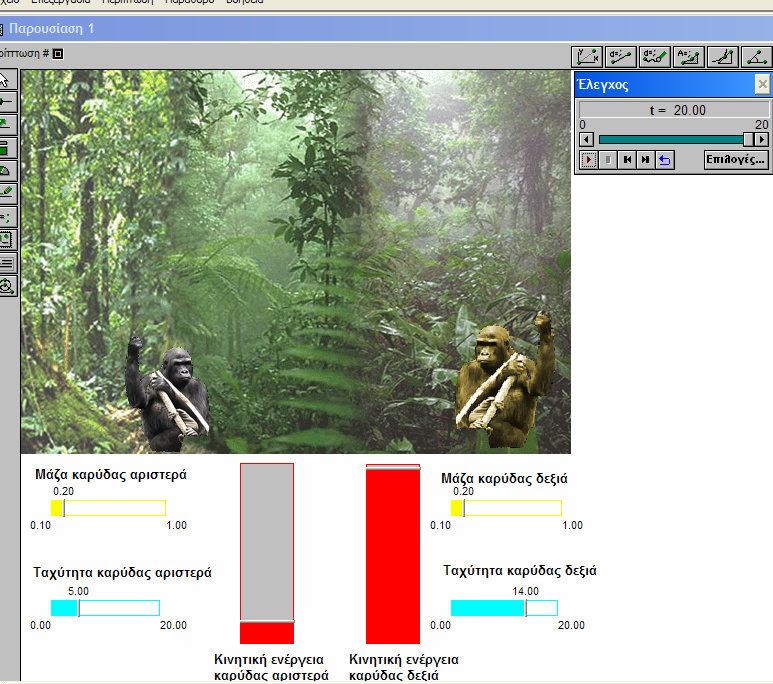
Task: Select the A= area measurement tool
Action: click(x=689, y=57)
